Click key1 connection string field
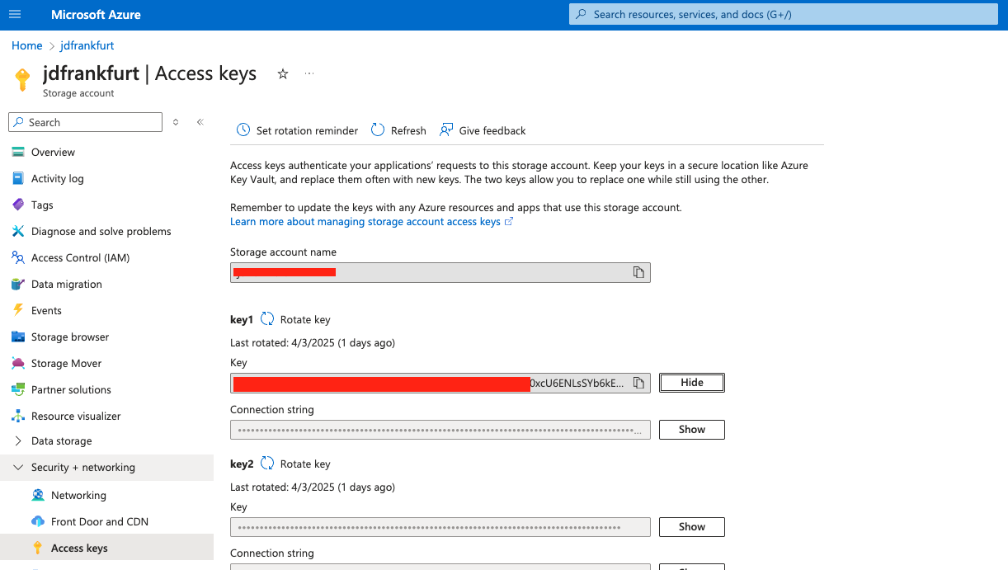The height and width of the screenshot is (570, 1008). [440, 430]
